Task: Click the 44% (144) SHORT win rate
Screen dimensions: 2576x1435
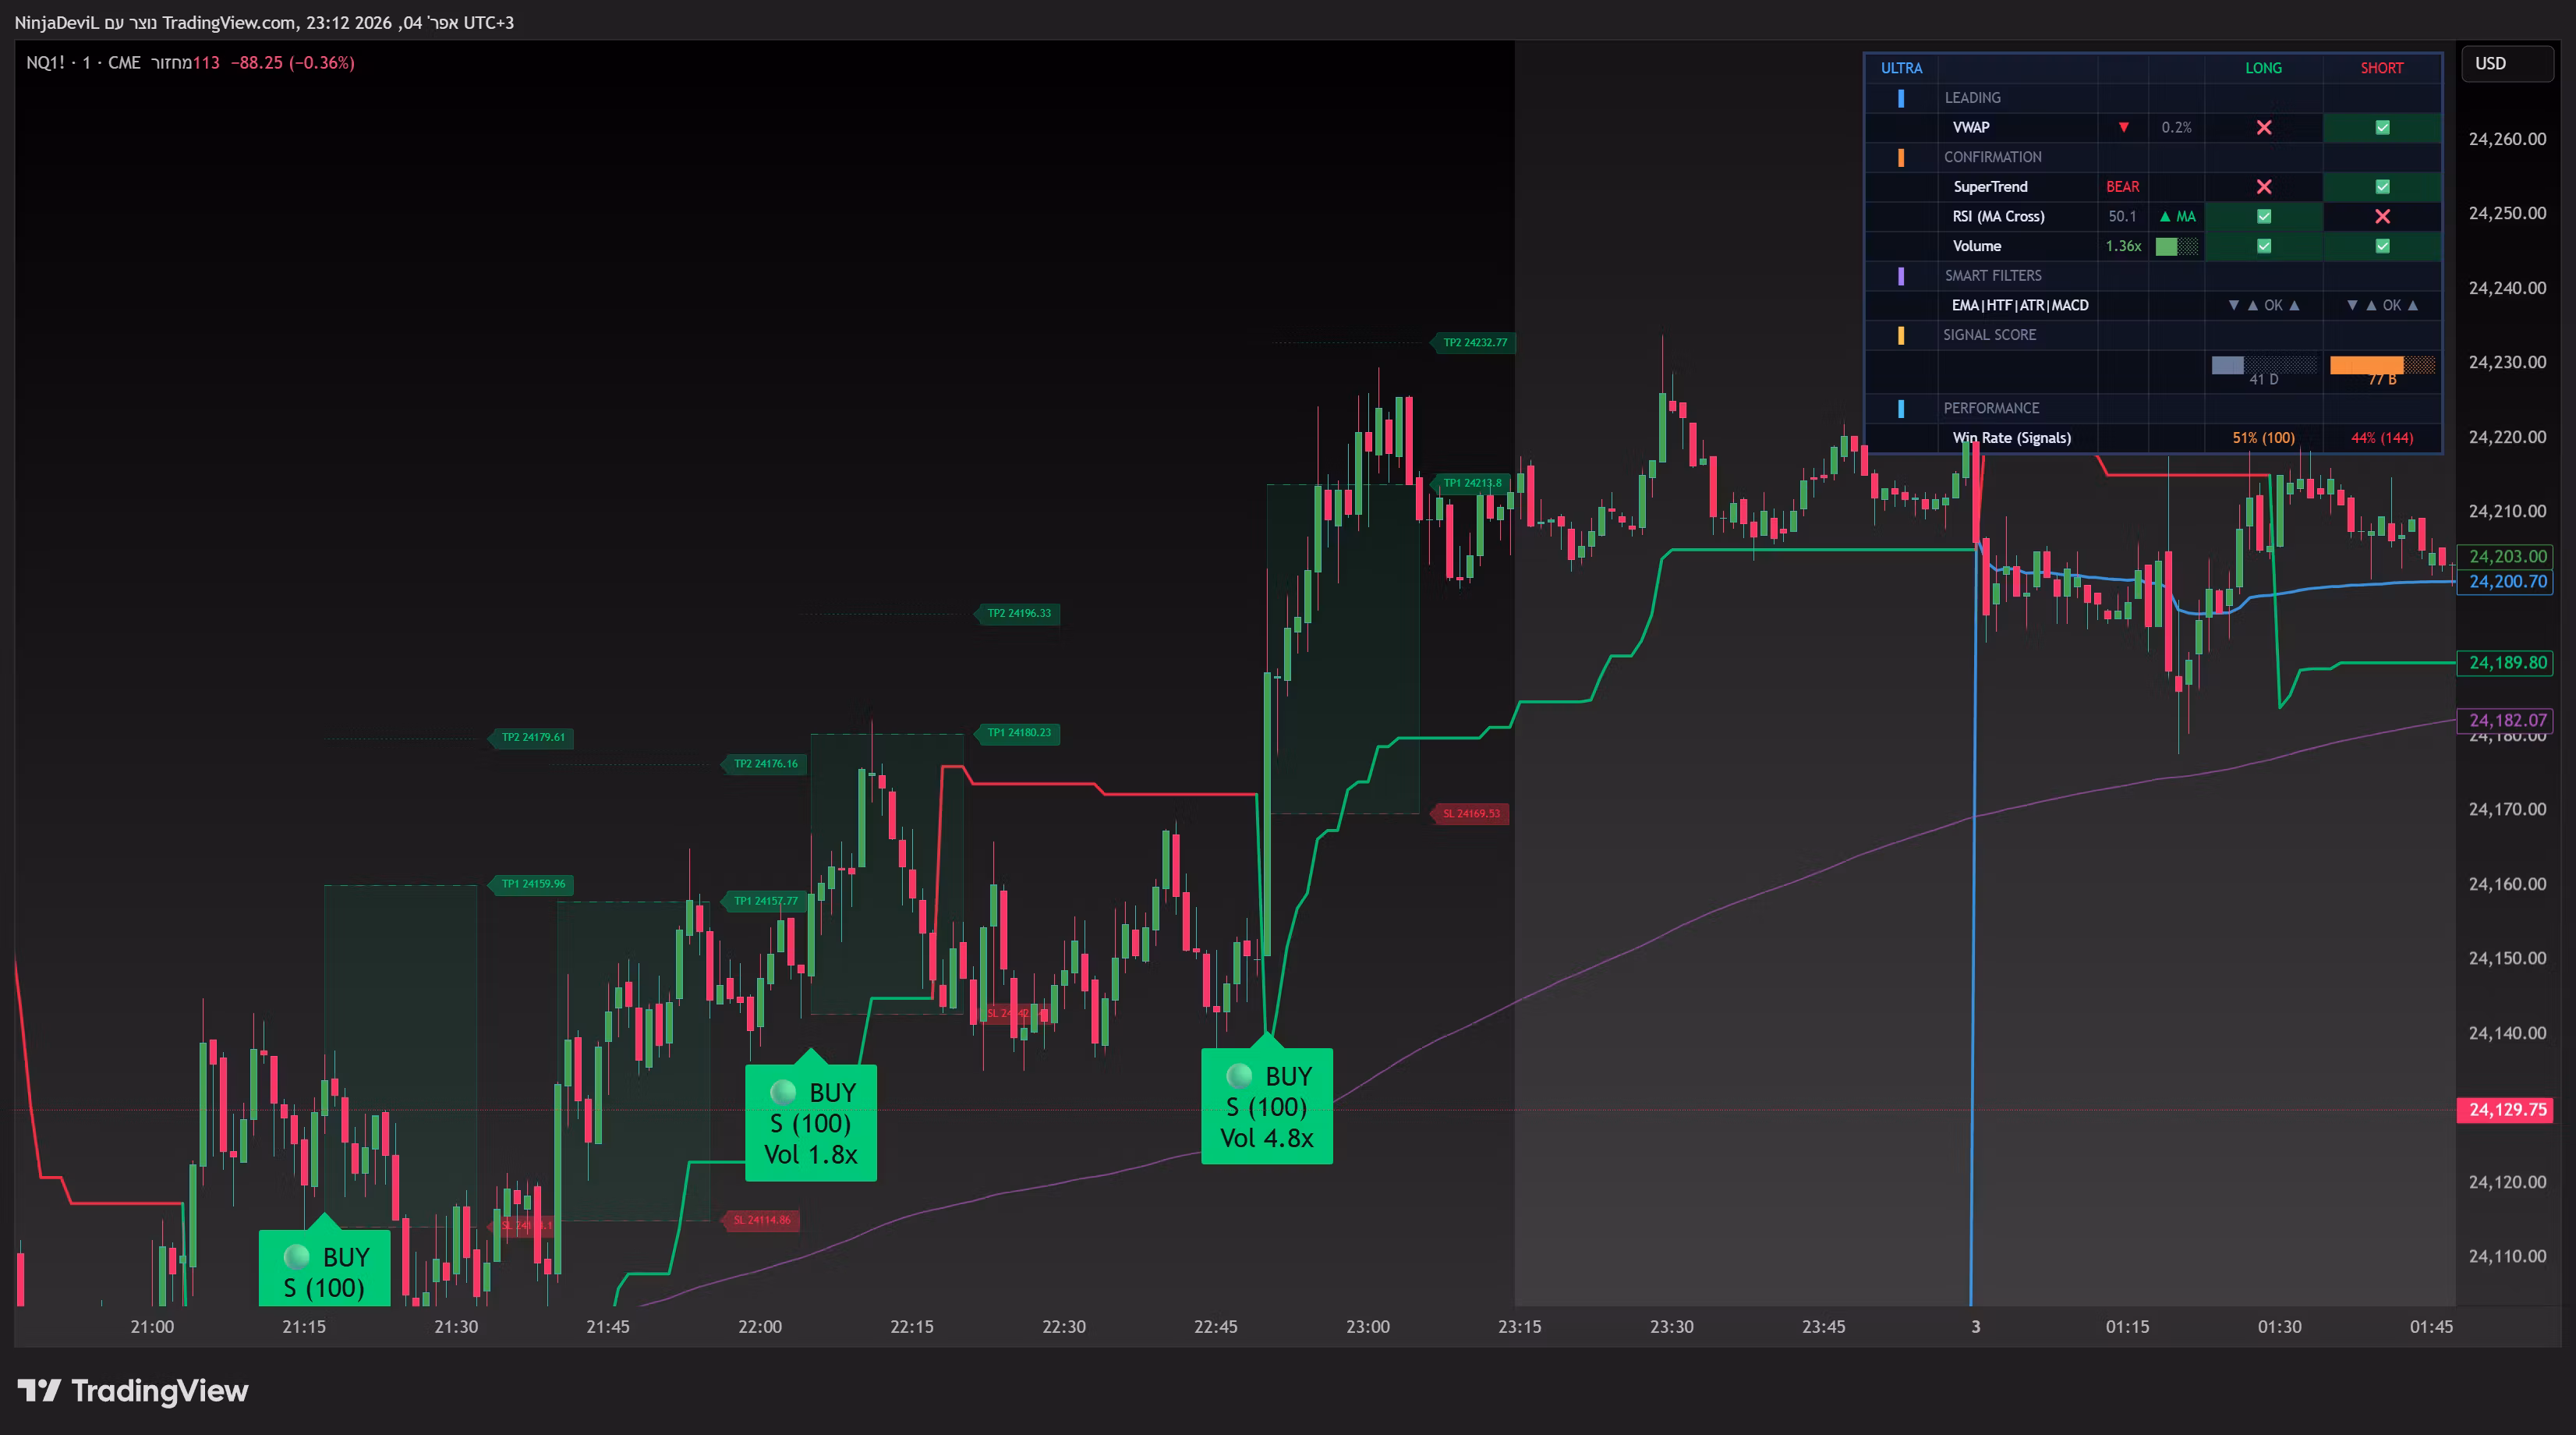Action: tap(2382, 438)
